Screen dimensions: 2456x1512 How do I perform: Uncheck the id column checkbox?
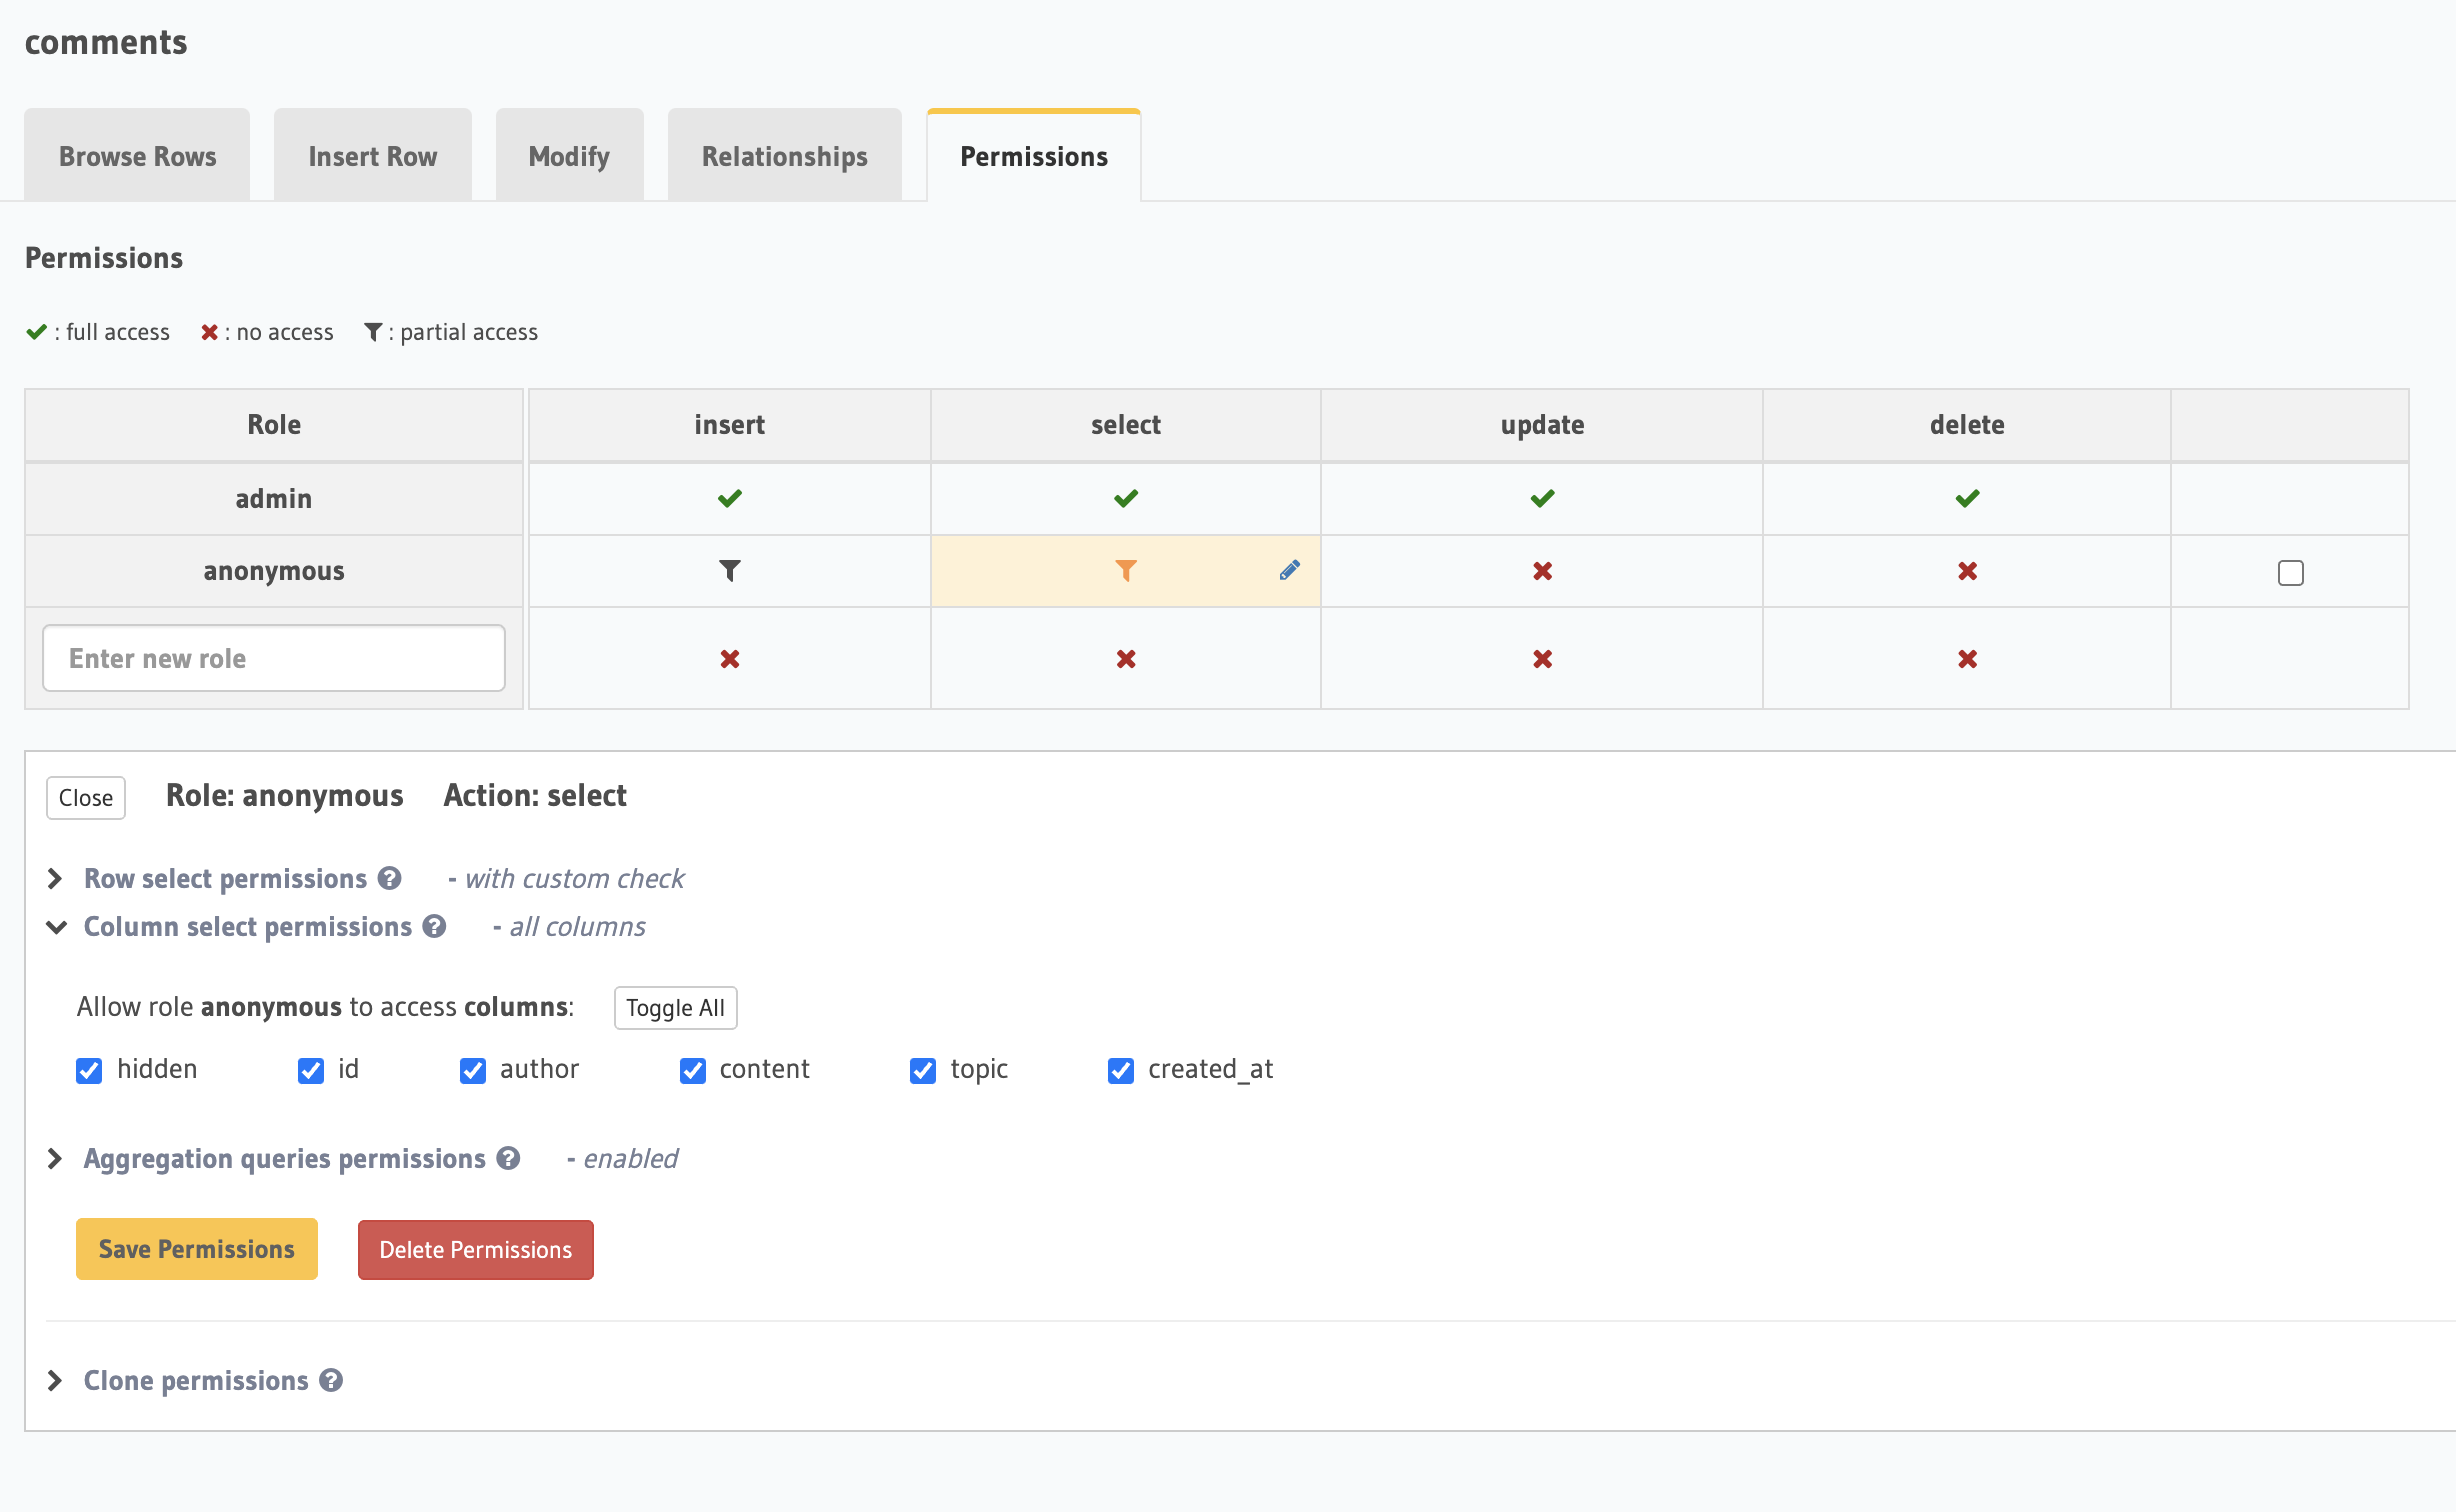[x=311, y=1070]
